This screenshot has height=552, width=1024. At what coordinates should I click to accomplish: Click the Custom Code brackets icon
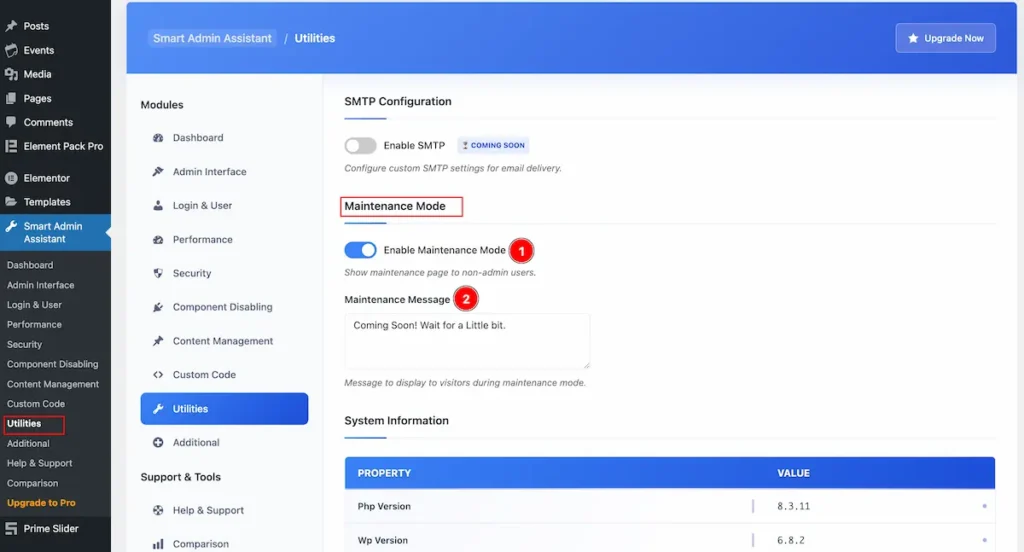pyautogui.click(x=158, y=375)
